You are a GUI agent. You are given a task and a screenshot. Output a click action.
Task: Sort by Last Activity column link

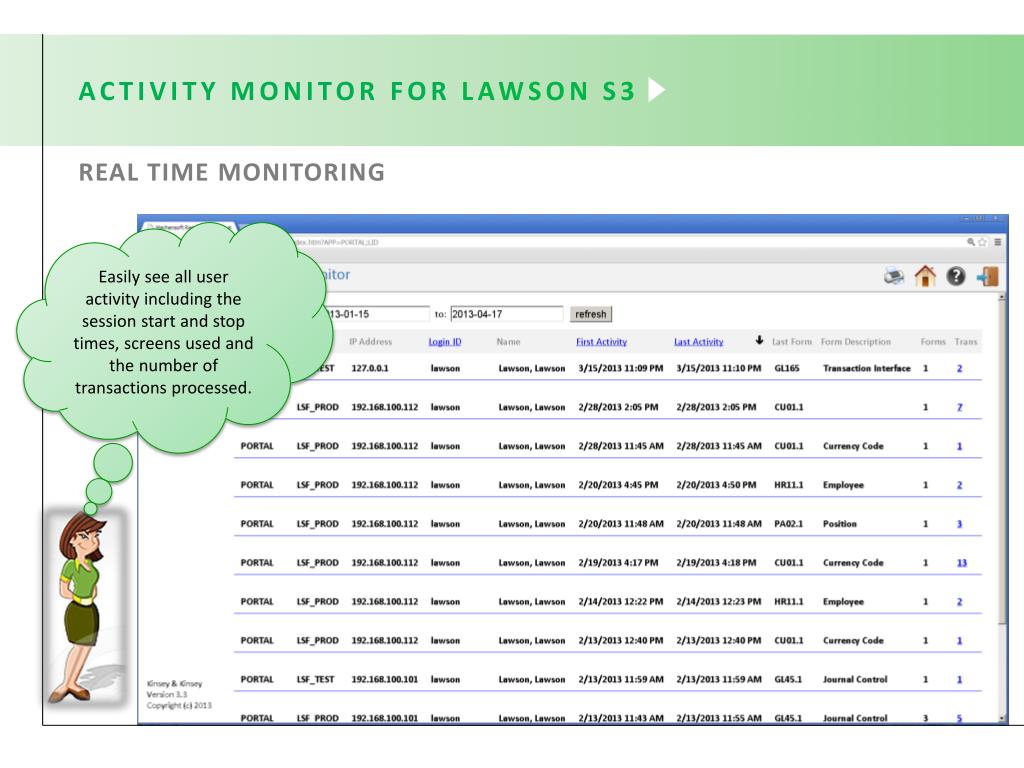(699, 342)
